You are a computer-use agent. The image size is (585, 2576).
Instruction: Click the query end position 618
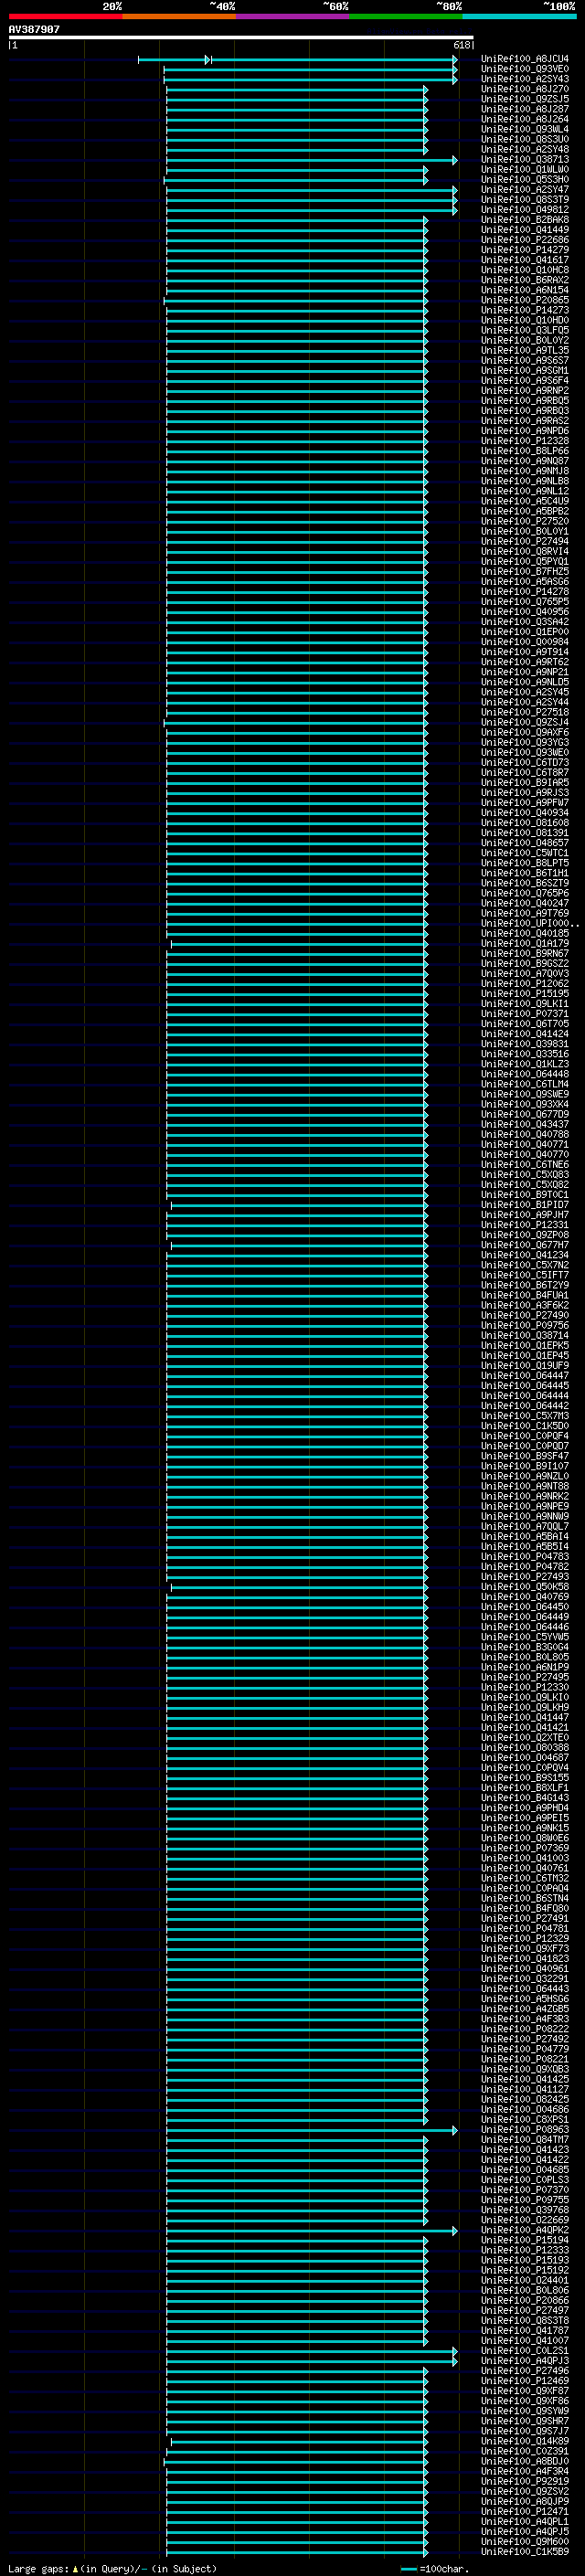[461, 45]
